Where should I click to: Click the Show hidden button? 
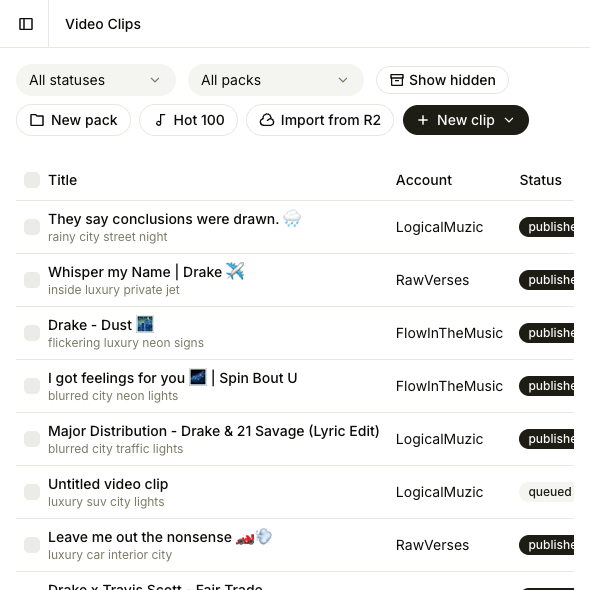coord(442,80)
